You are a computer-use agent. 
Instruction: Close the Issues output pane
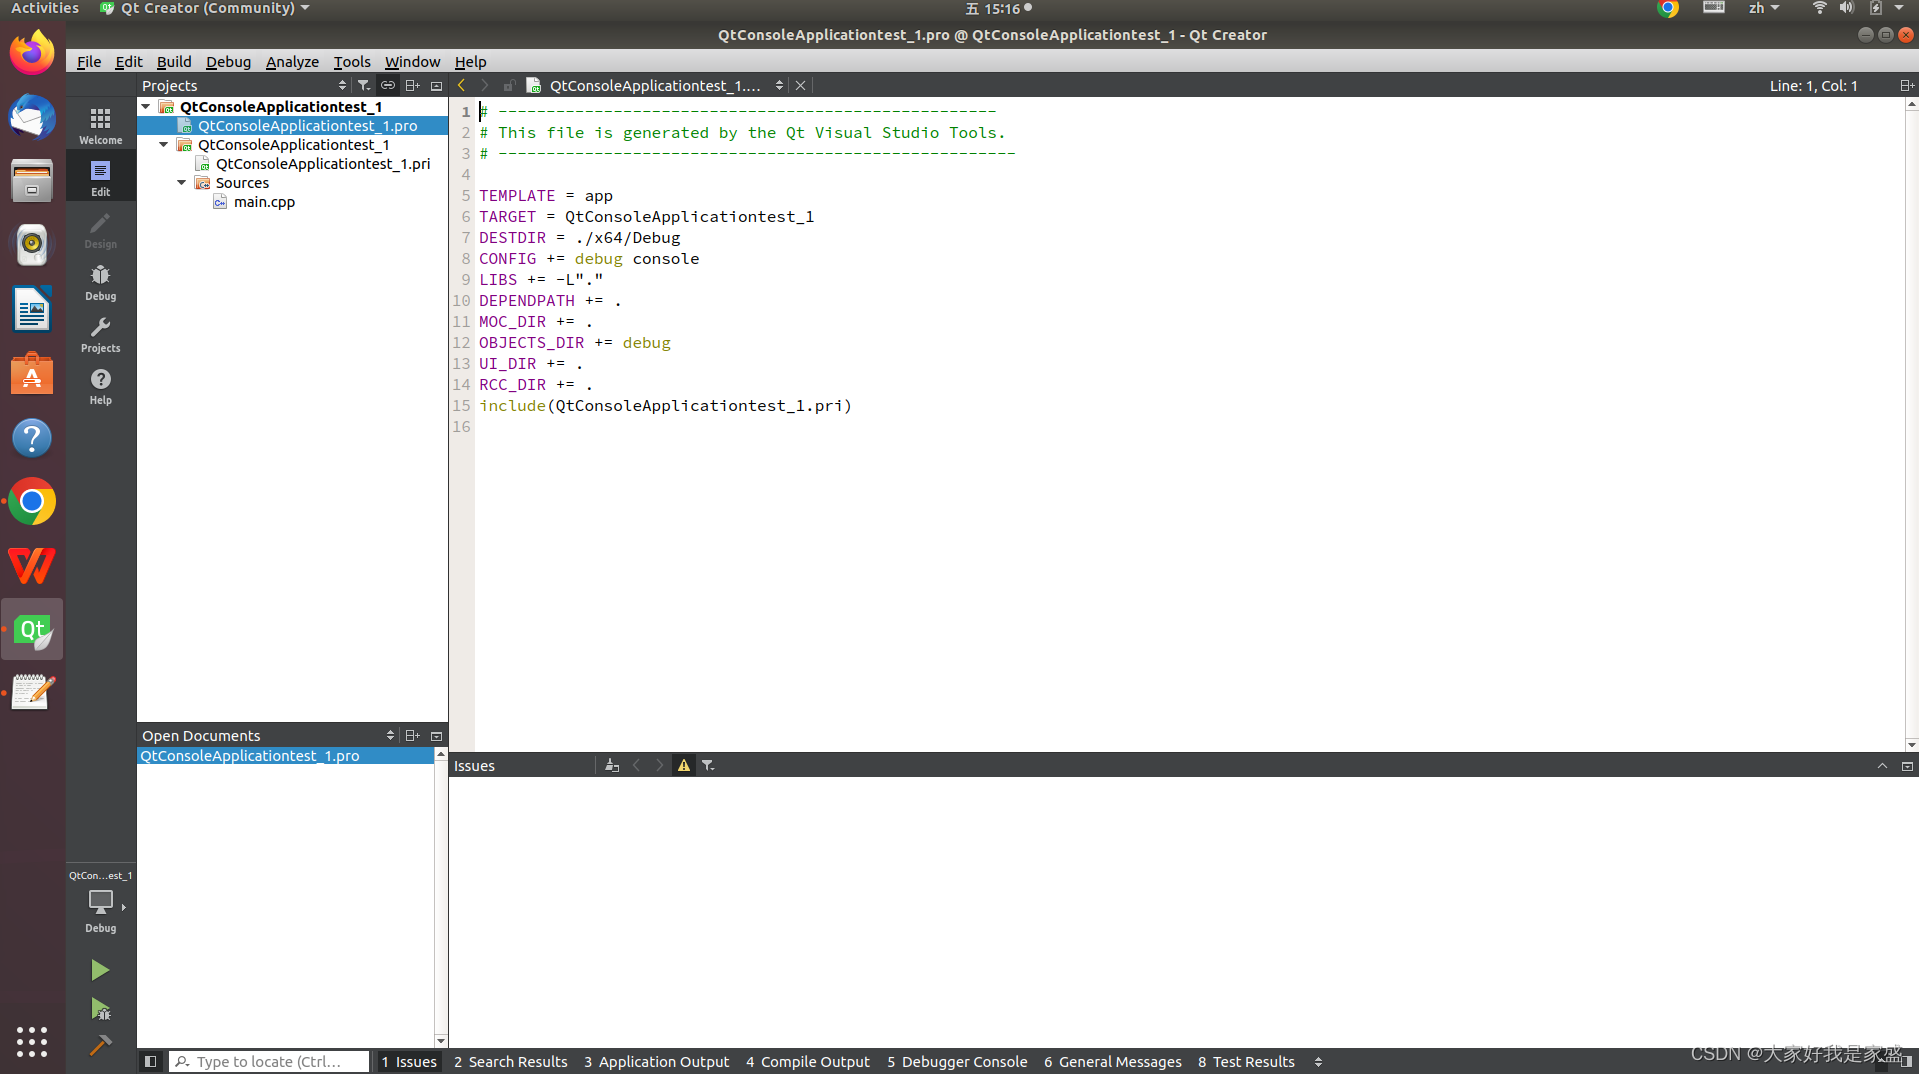click(x=1907, y=766)
